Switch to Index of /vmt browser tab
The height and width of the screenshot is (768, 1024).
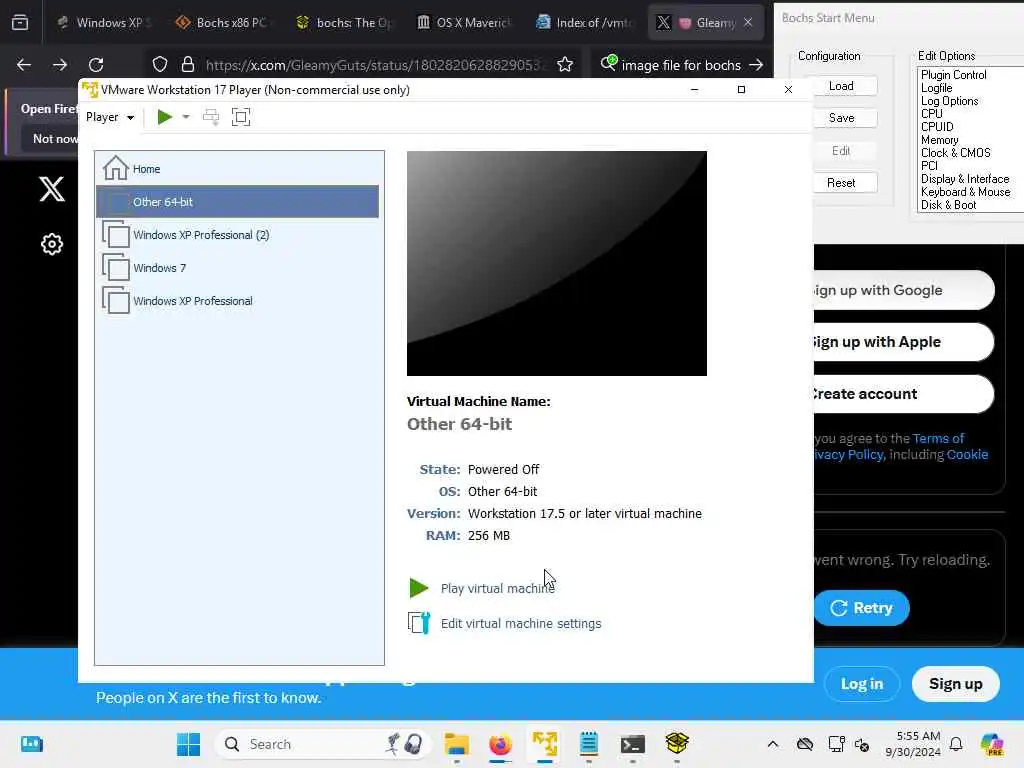tap(584, 22)
